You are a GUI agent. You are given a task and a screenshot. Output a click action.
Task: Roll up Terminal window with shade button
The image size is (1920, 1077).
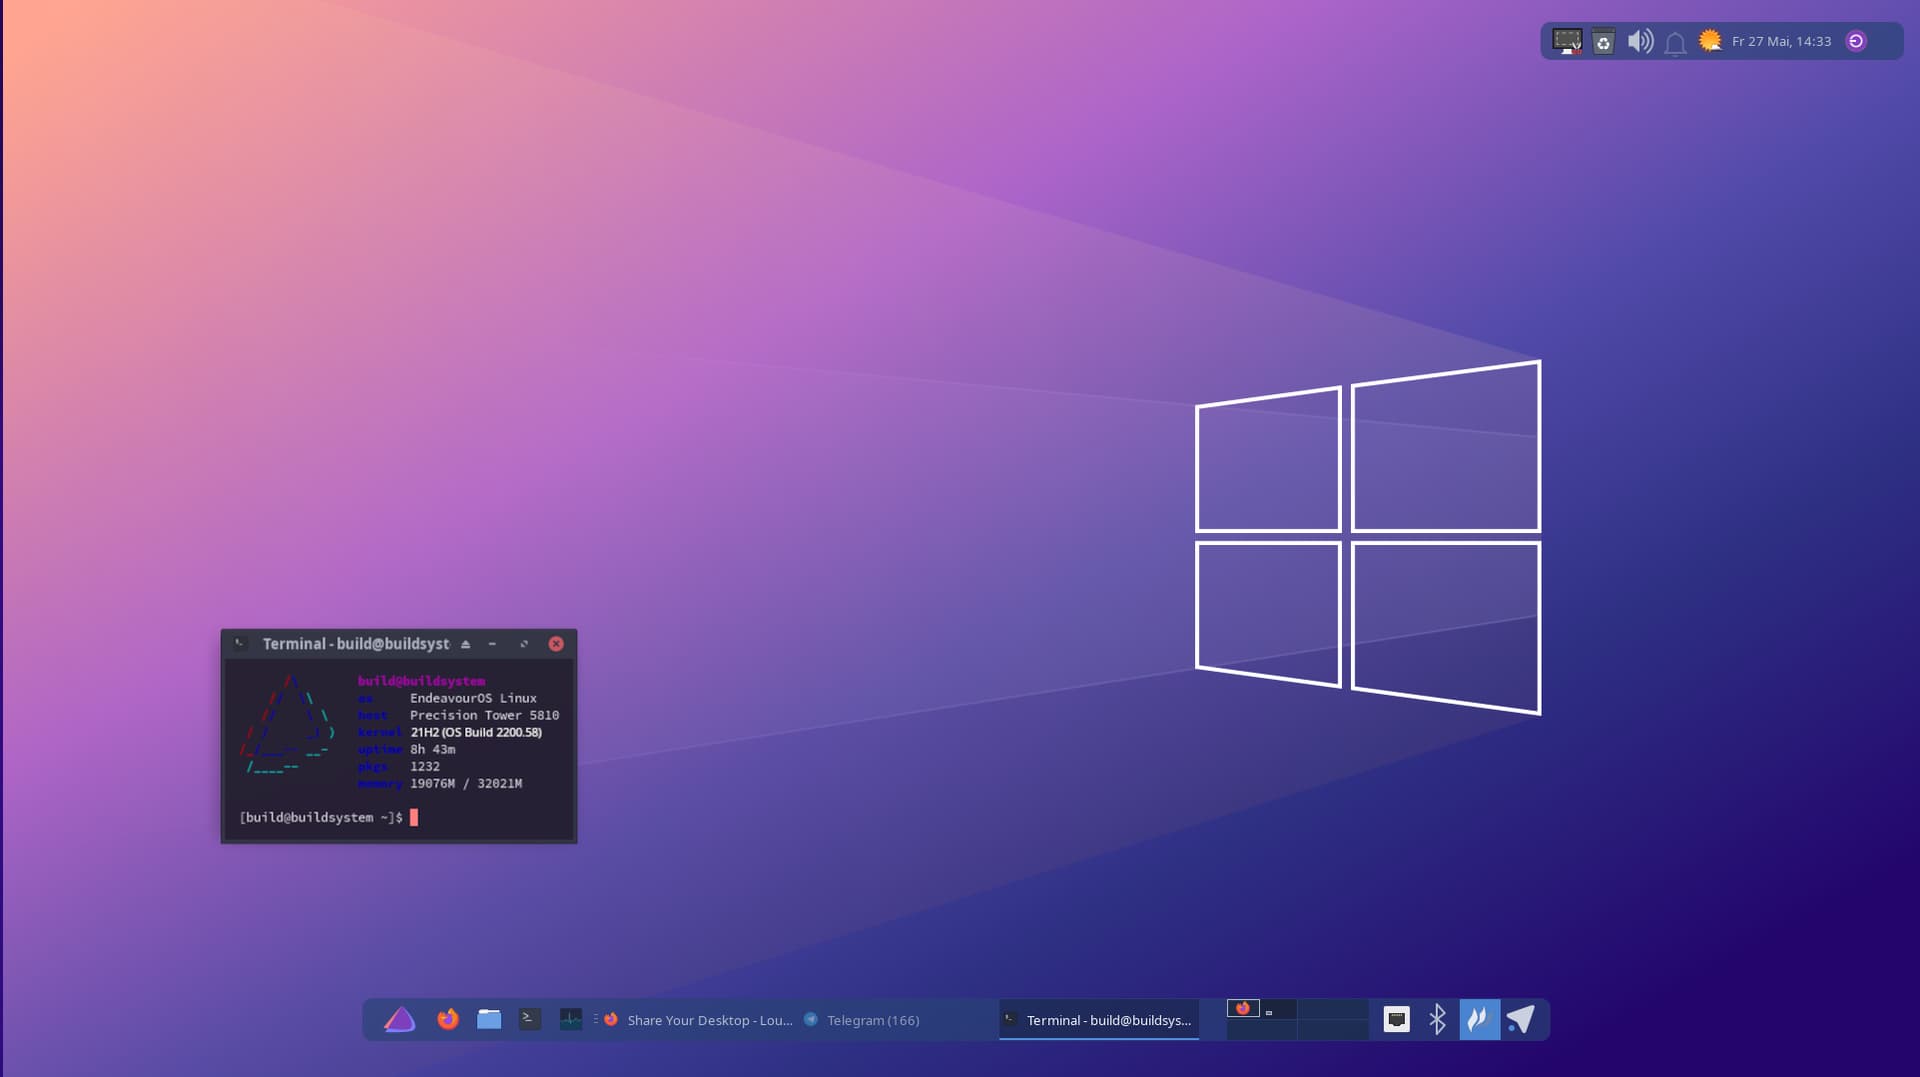point(465,644)
